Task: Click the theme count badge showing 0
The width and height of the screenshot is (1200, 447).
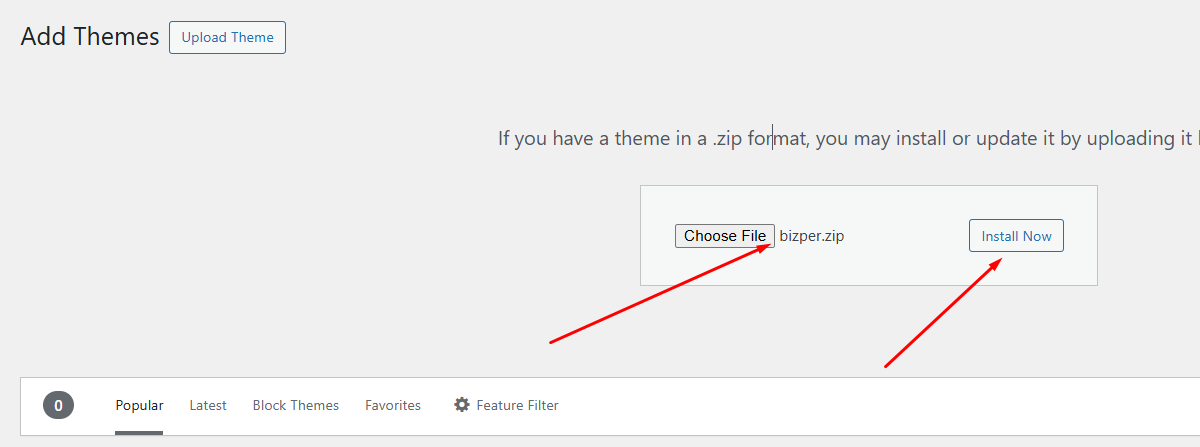Action: point(58,405)
